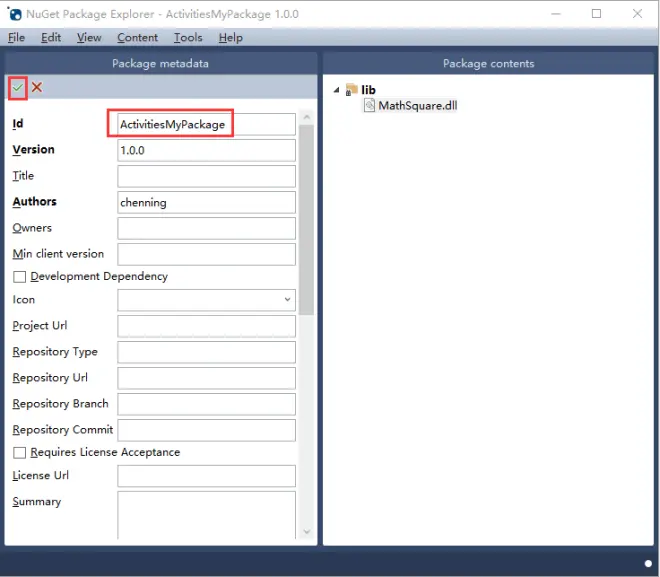Focus the Project Url input field

tap(206, 326)
